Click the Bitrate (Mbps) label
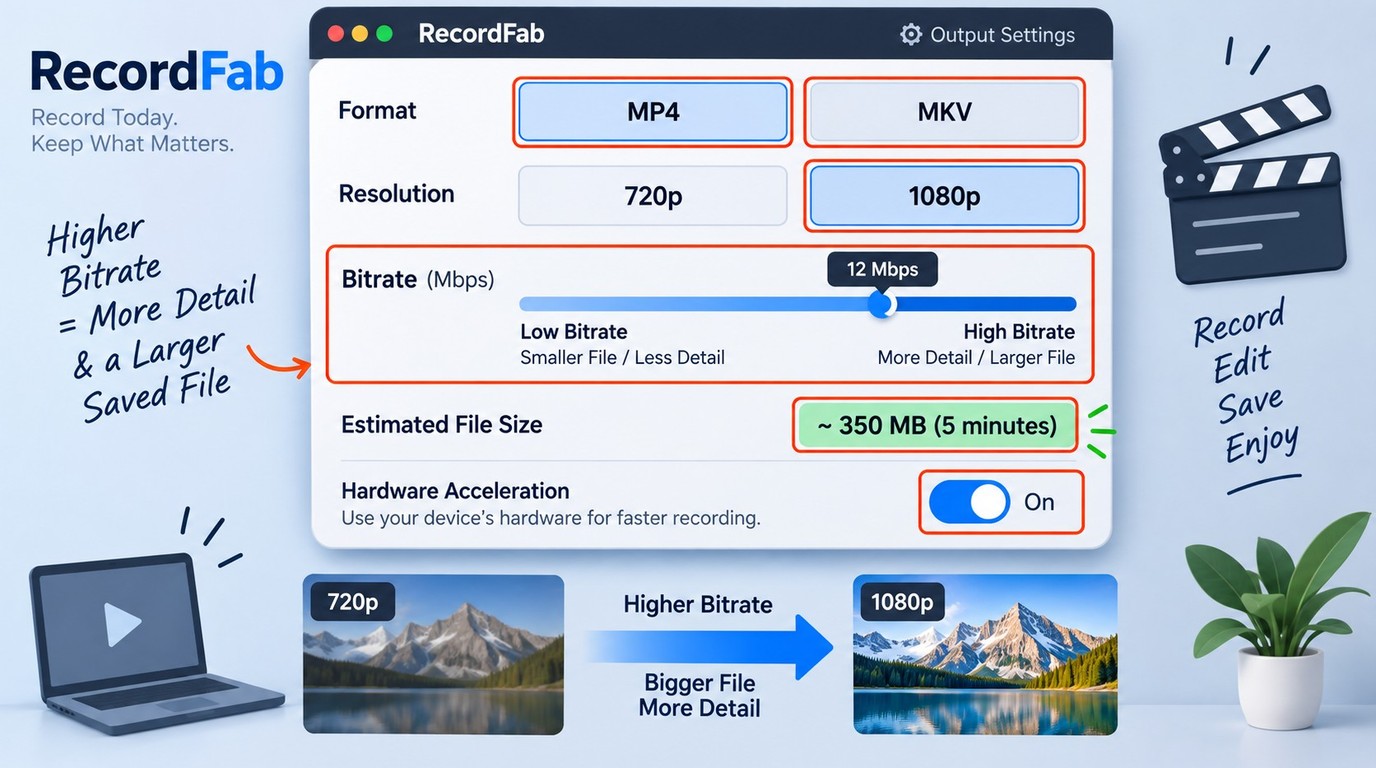1376x768 pixels. pos(418,280)
